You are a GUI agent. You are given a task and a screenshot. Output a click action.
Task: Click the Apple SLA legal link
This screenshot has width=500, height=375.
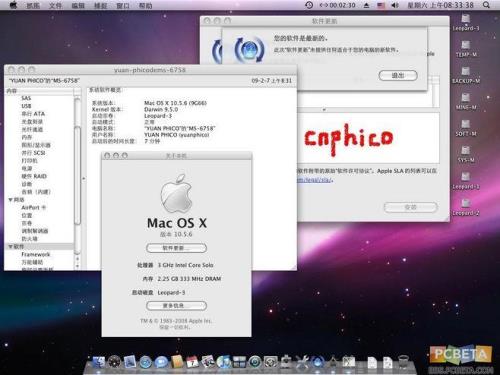pos(315,180)
